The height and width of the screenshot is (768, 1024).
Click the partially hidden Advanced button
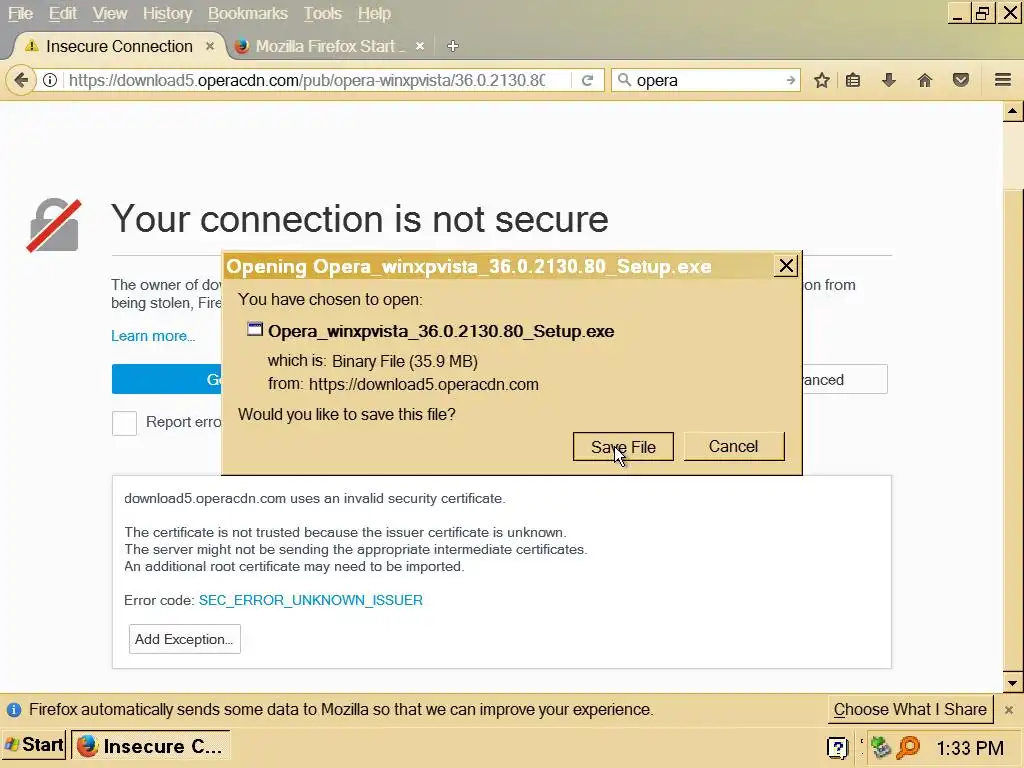[844, 379]
